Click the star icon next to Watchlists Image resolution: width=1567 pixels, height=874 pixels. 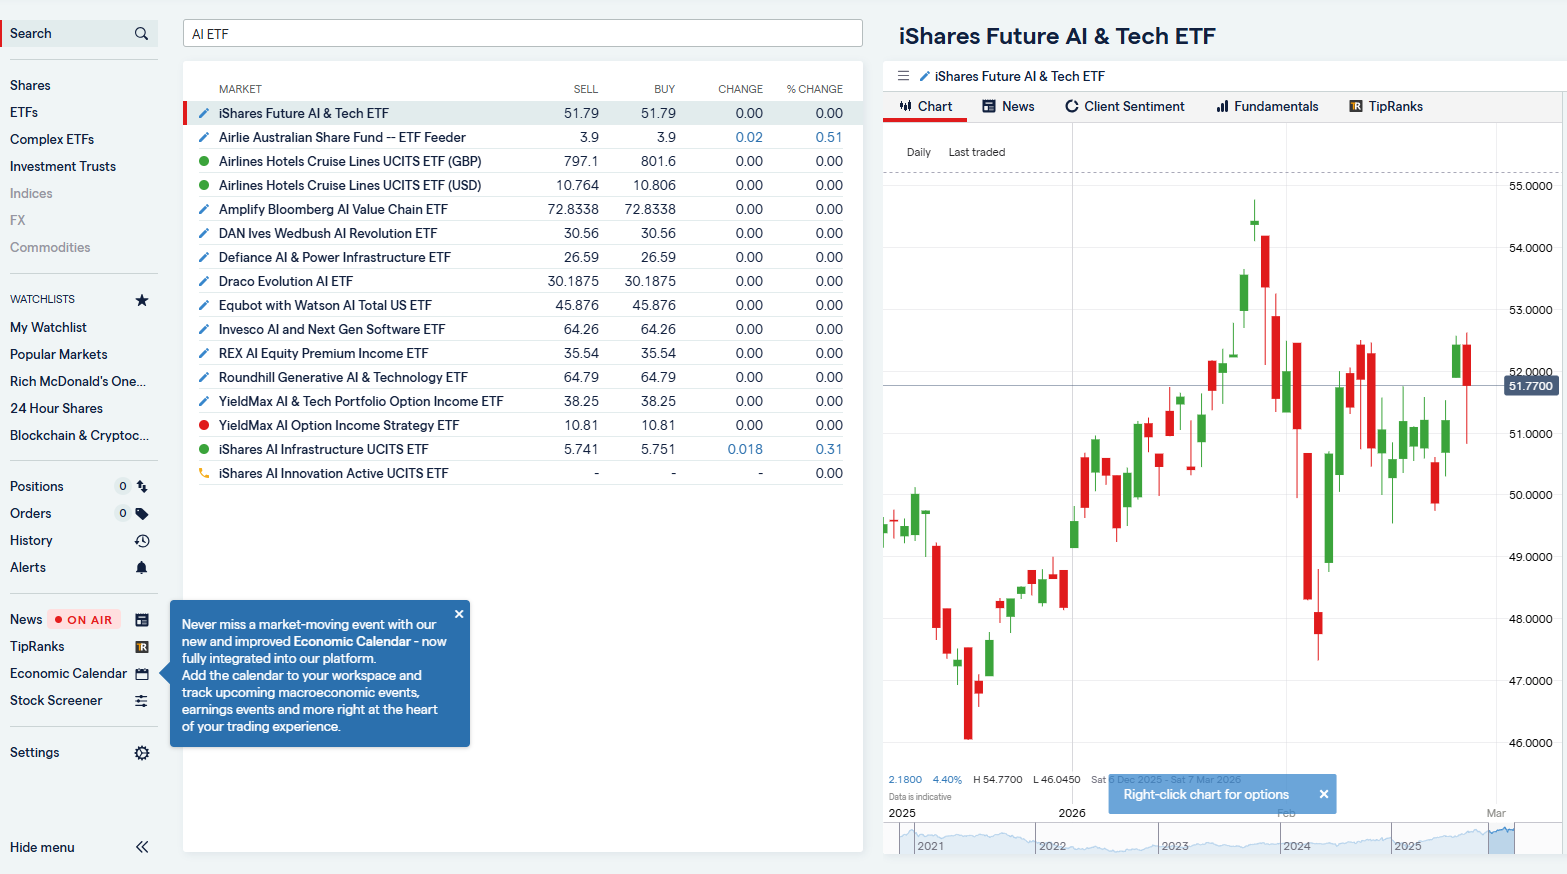click(141, 299)
